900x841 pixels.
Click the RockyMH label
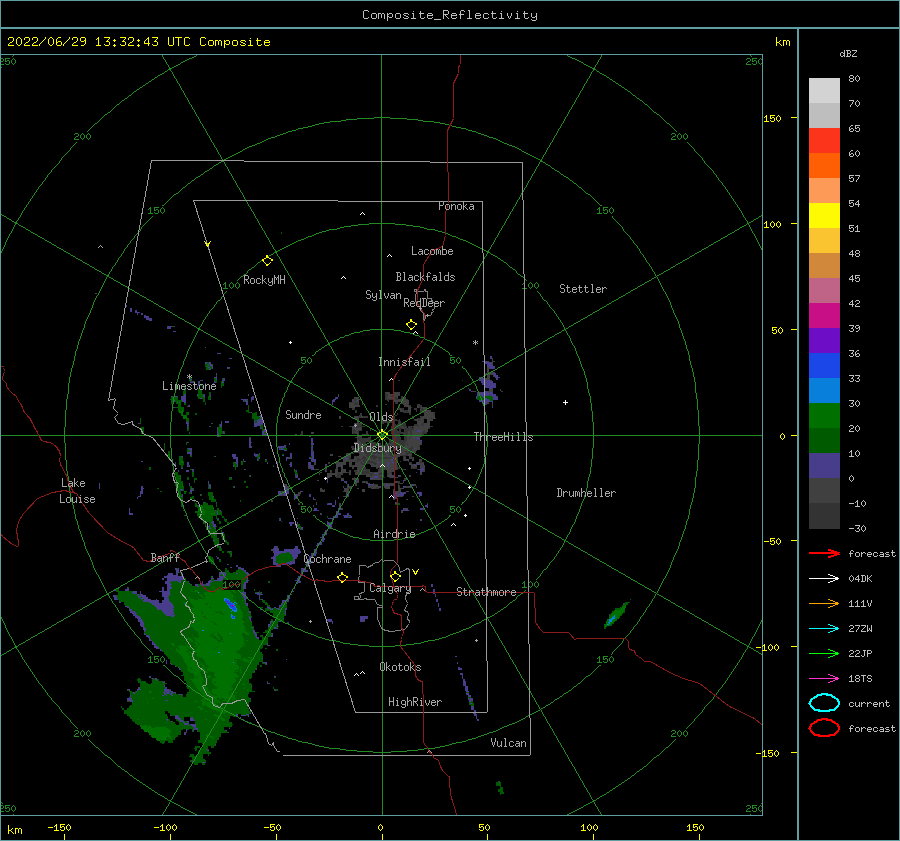point(264,280)
